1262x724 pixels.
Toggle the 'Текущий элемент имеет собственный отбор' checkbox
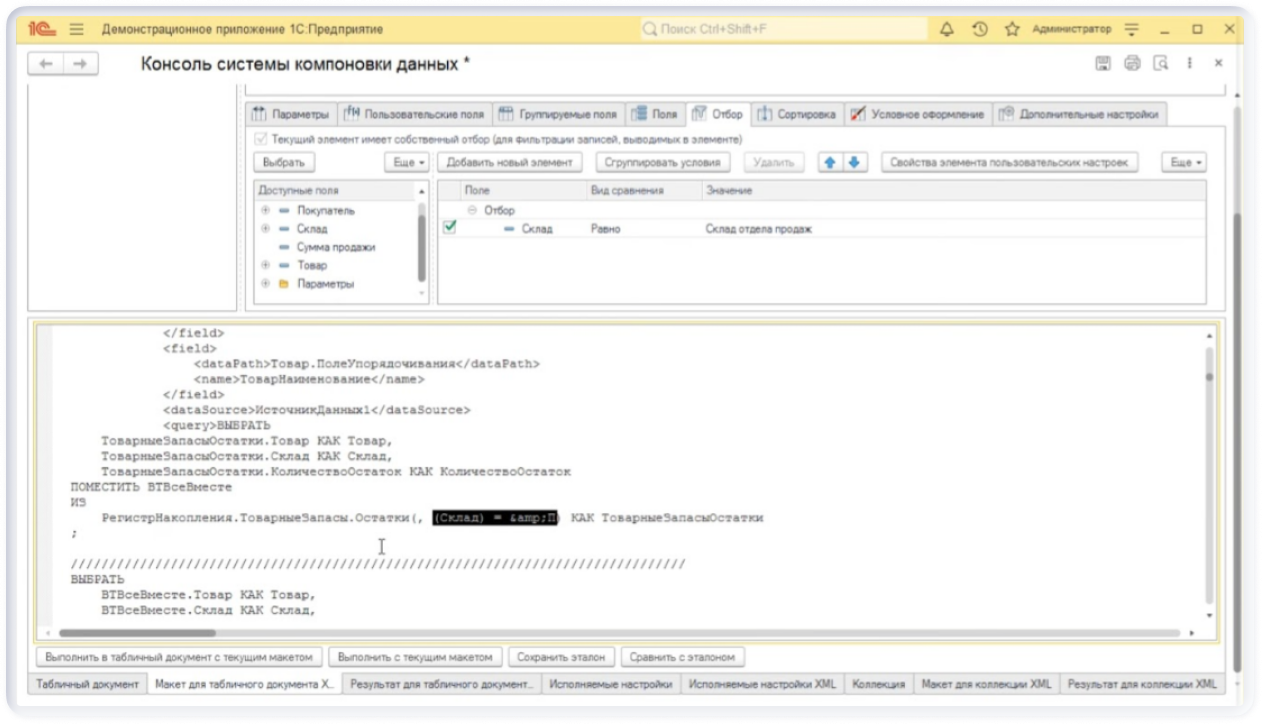click(x=261, y=139)
